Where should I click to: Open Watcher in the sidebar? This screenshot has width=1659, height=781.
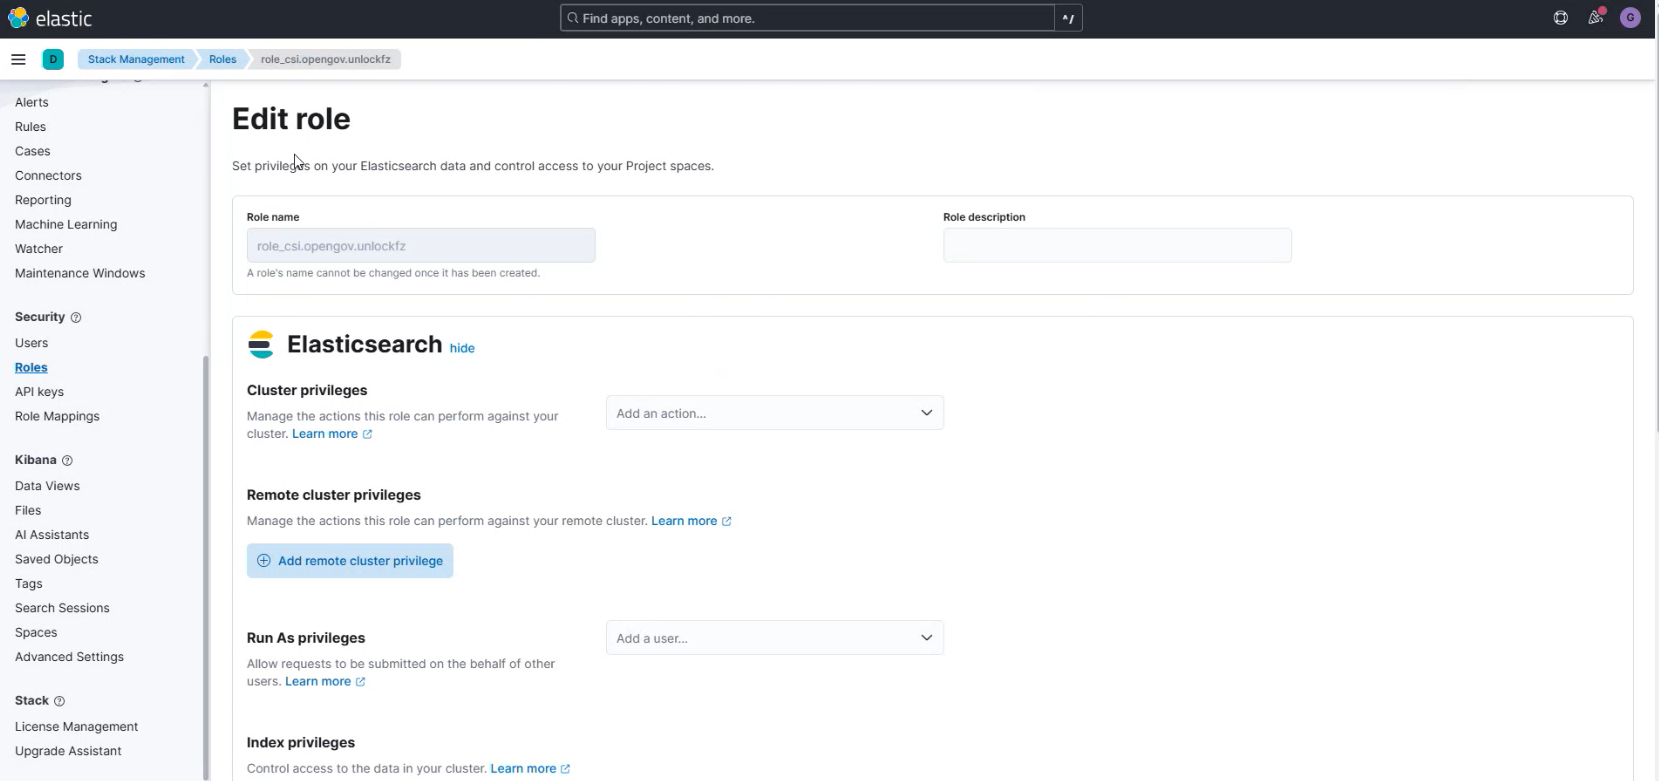pyautogui.click(x=39, y=249)
